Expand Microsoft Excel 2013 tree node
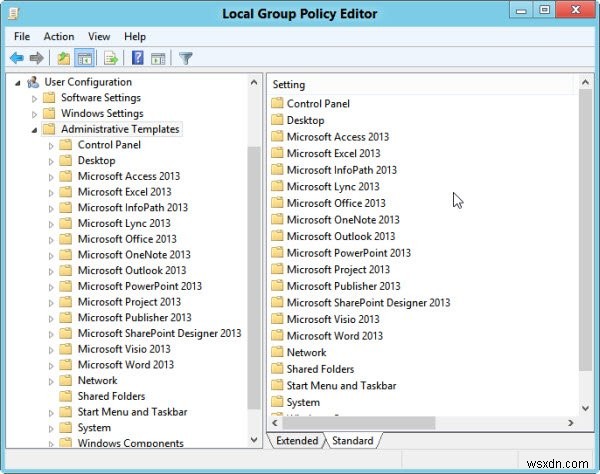600x474 pixels. [x=51, y=193]
